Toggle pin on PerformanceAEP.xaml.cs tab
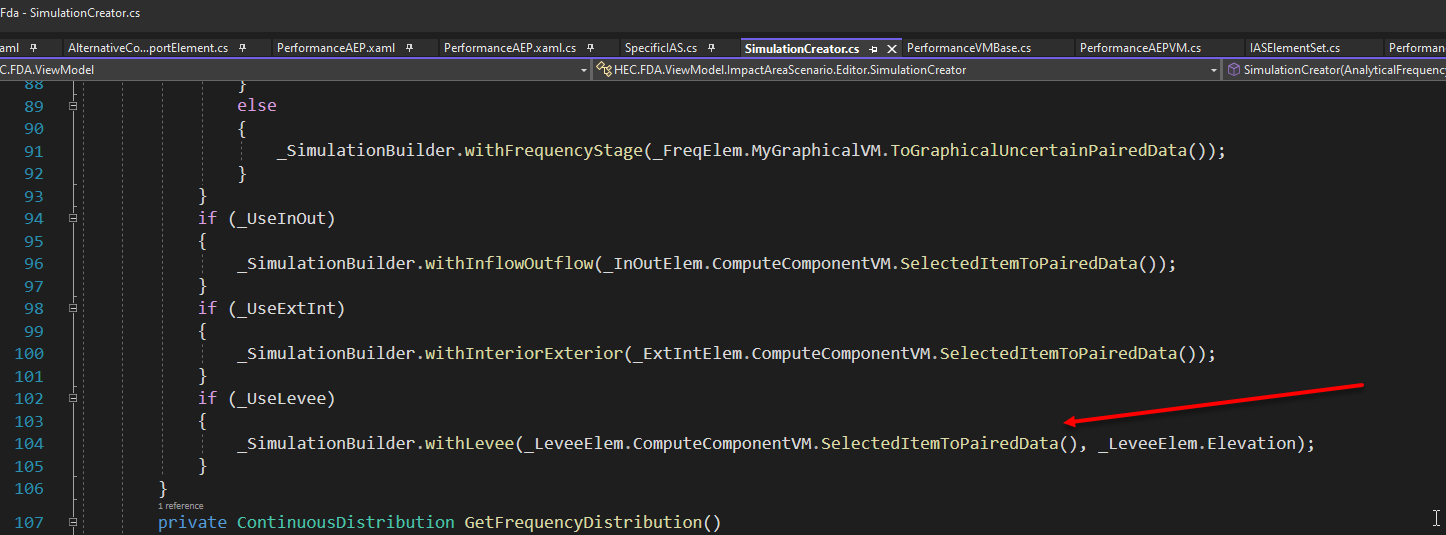The width and height of the screenshot is (1446, 535). click(x=590, y=48)
